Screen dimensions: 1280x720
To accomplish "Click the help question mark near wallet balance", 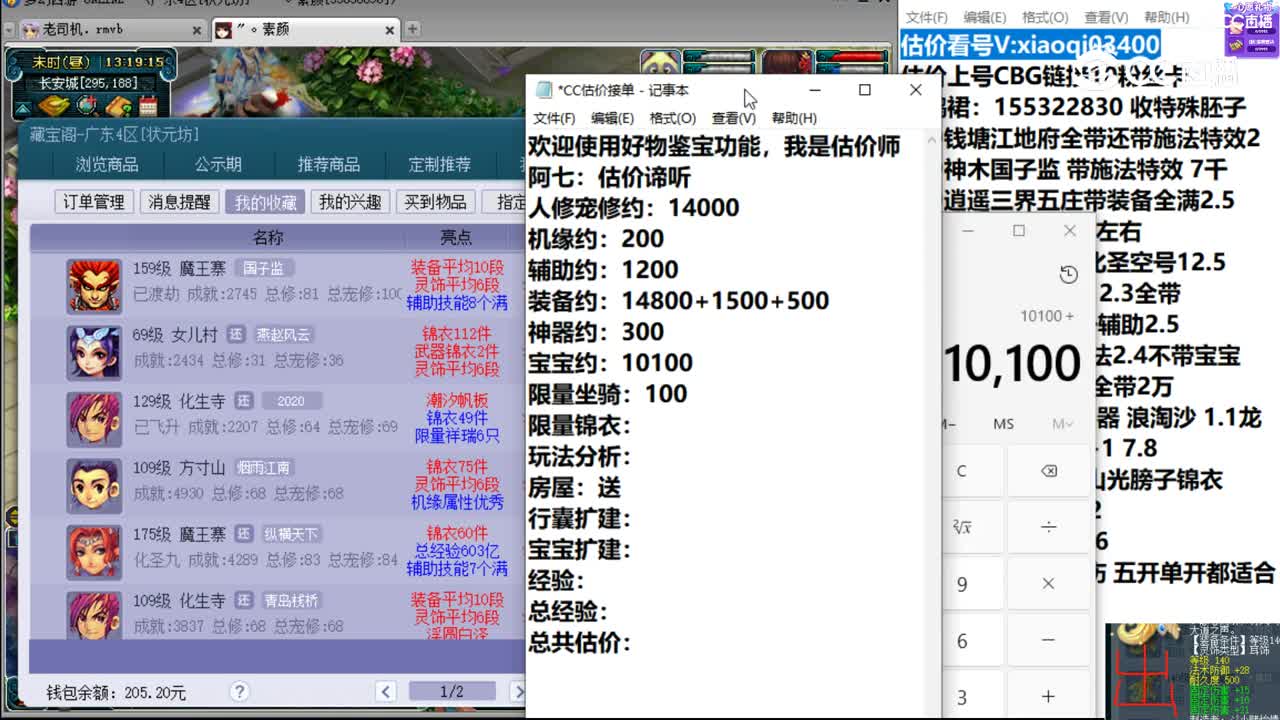I will pyautogui.click(x=239, y=691).
